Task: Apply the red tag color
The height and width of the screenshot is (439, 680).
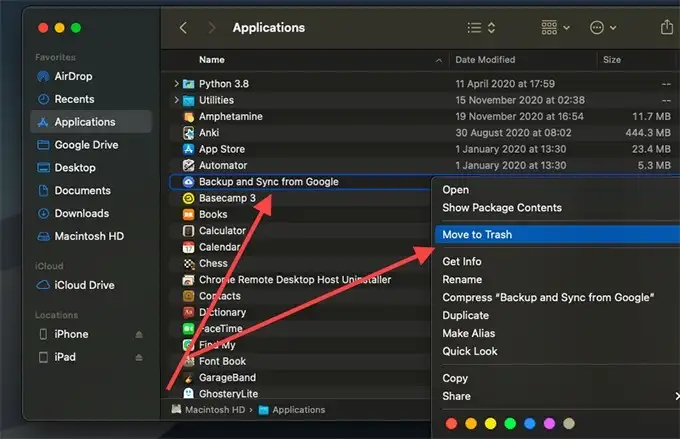Action: tap(451, 423)
